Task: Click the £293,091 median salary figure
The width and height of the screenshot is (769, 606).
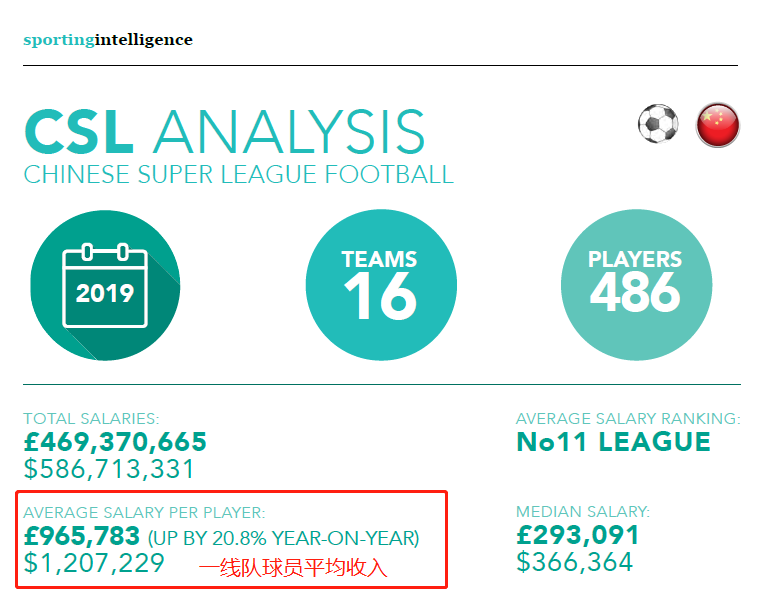Action: coord(578,535)
